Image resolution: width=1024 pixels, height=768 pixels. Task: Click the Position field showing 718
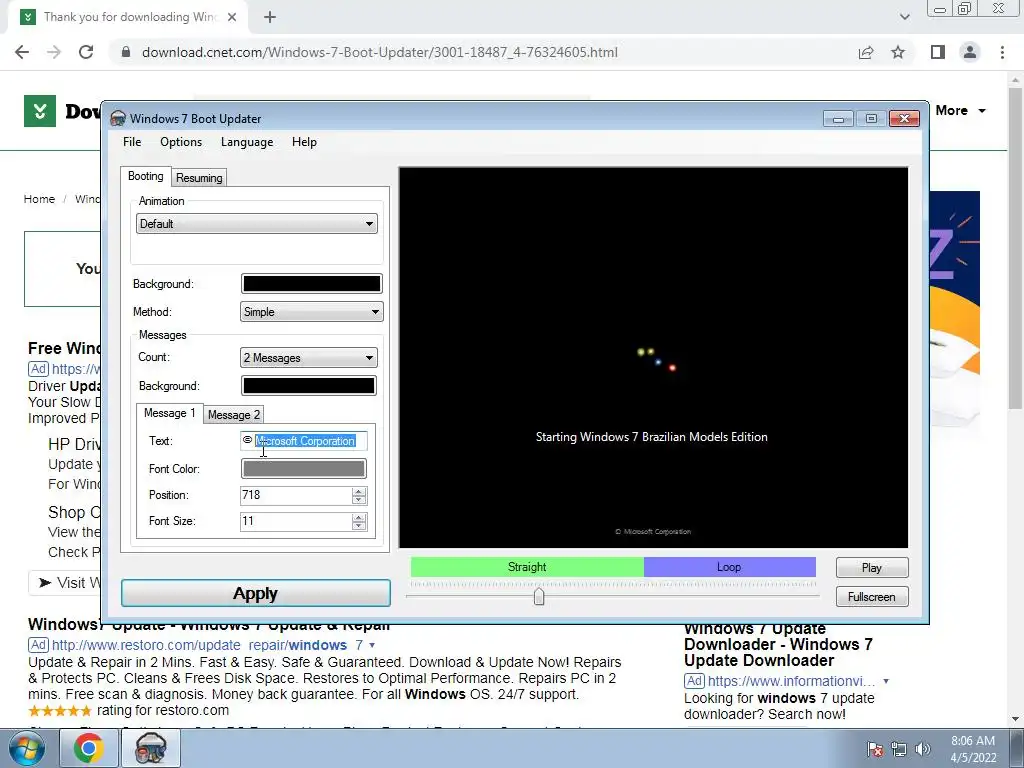point(296,495)
